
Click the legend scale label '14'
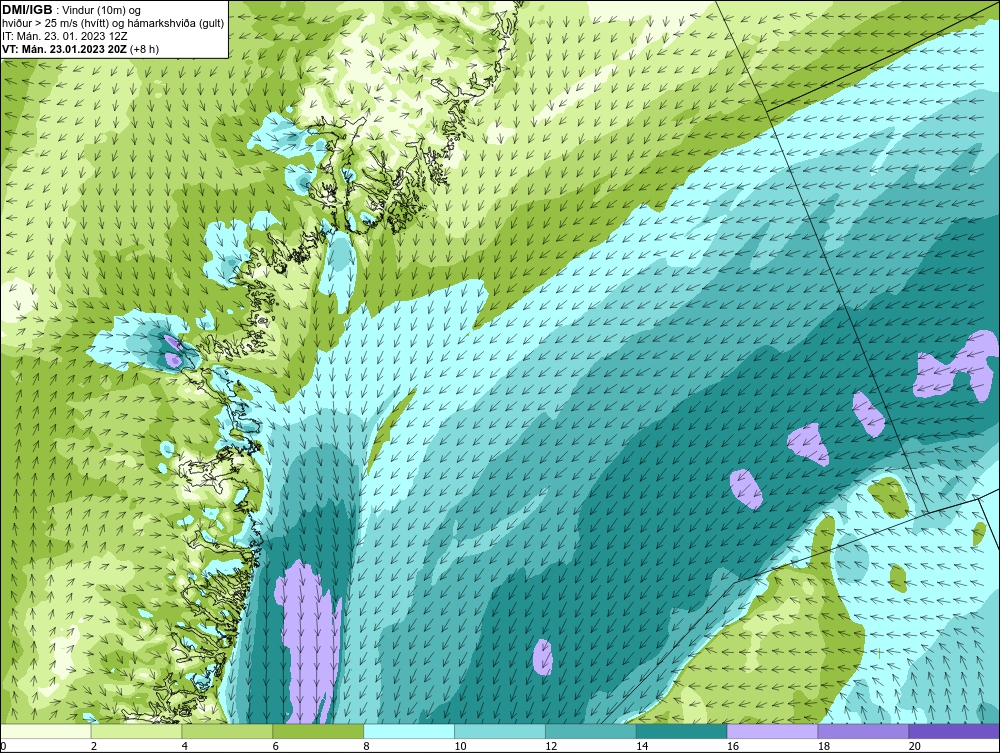[x=642, y=746]
